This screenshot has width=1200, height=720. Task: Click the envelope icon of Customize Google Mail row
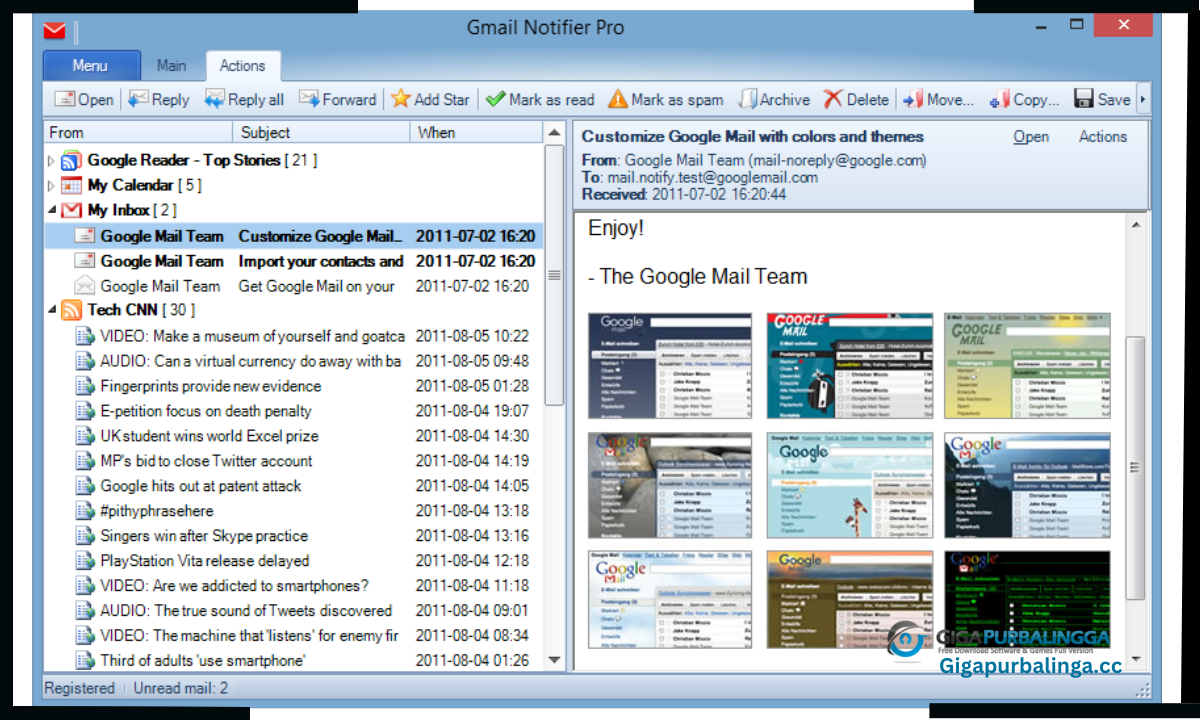(x=85, y=236)
